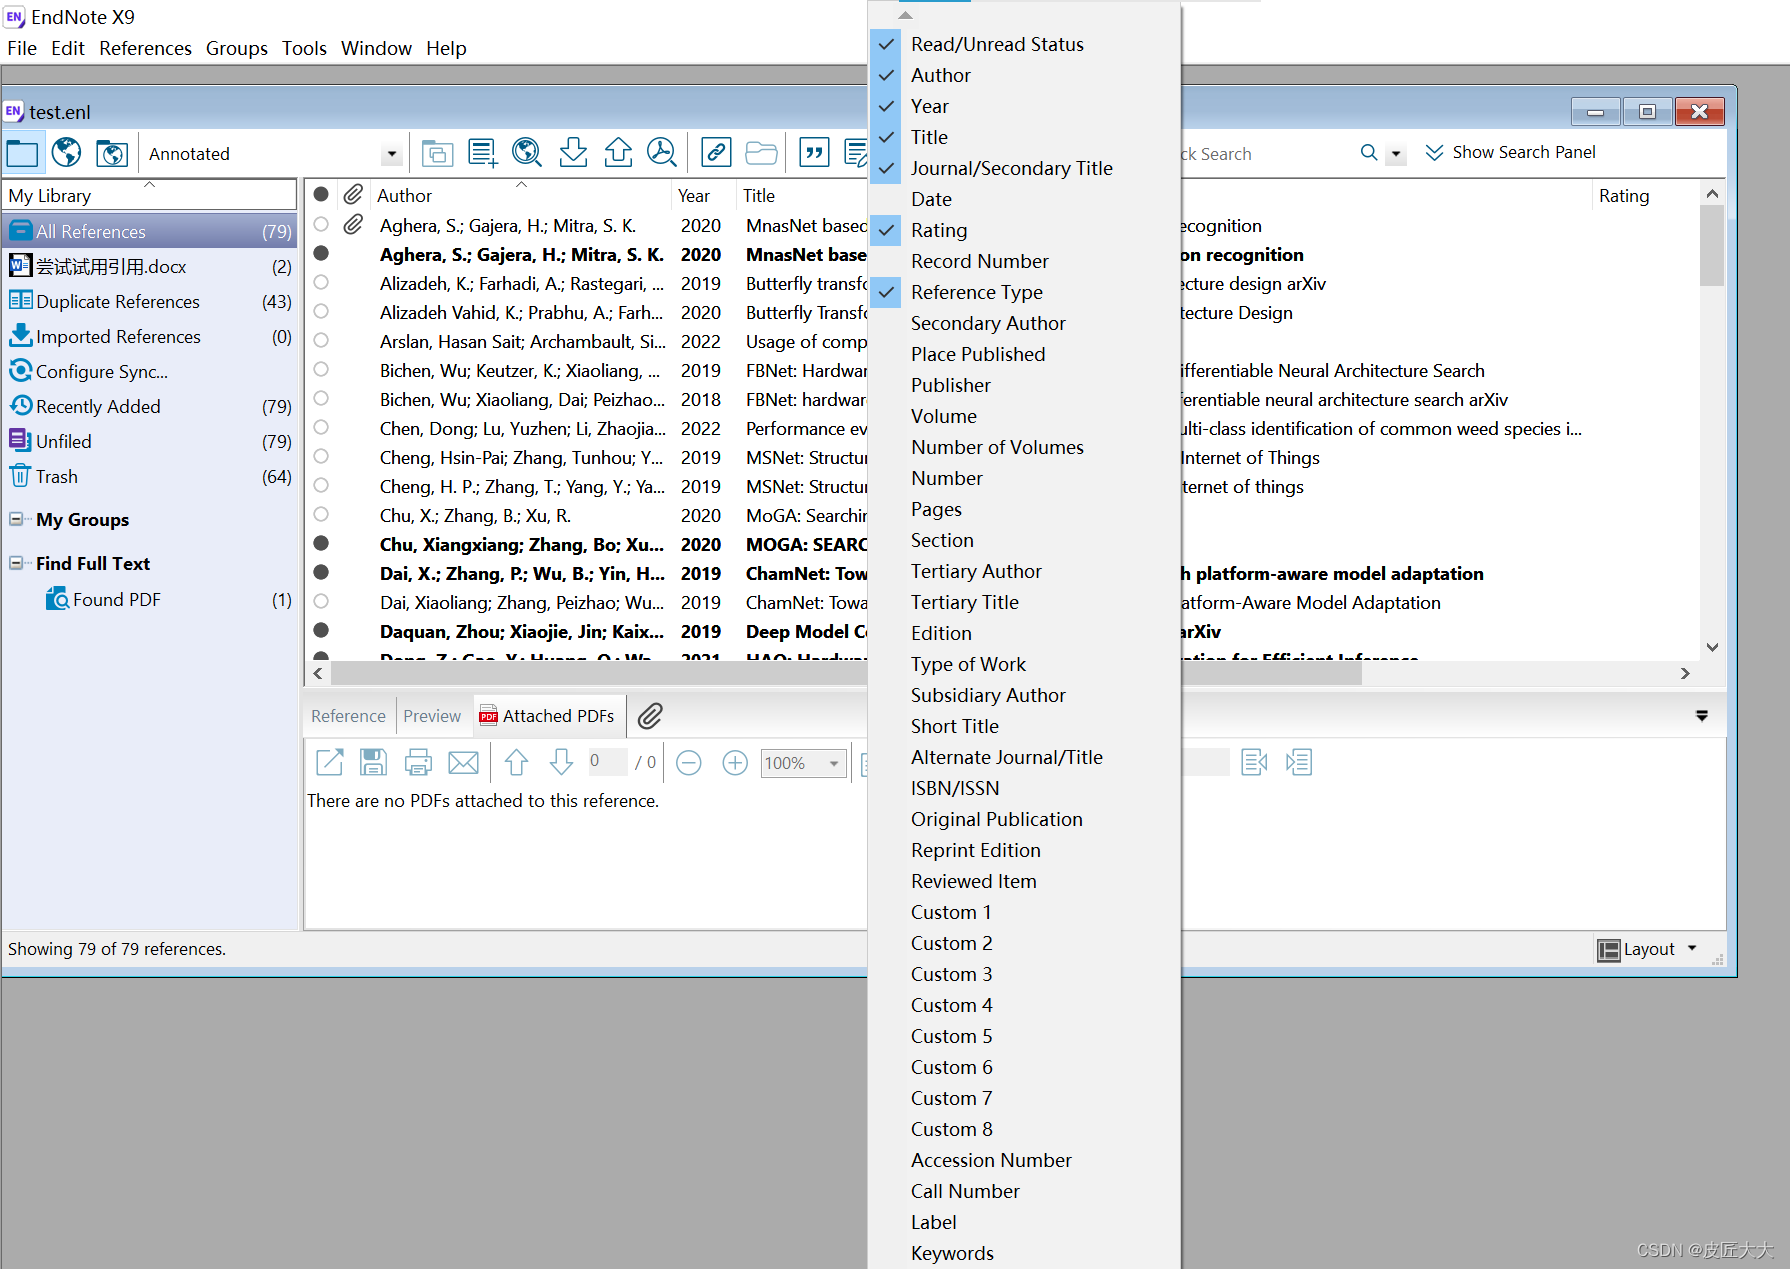Click the zoom out minus icon
The width and height of the screenshot is (1790, 1269).
(689, 763)
